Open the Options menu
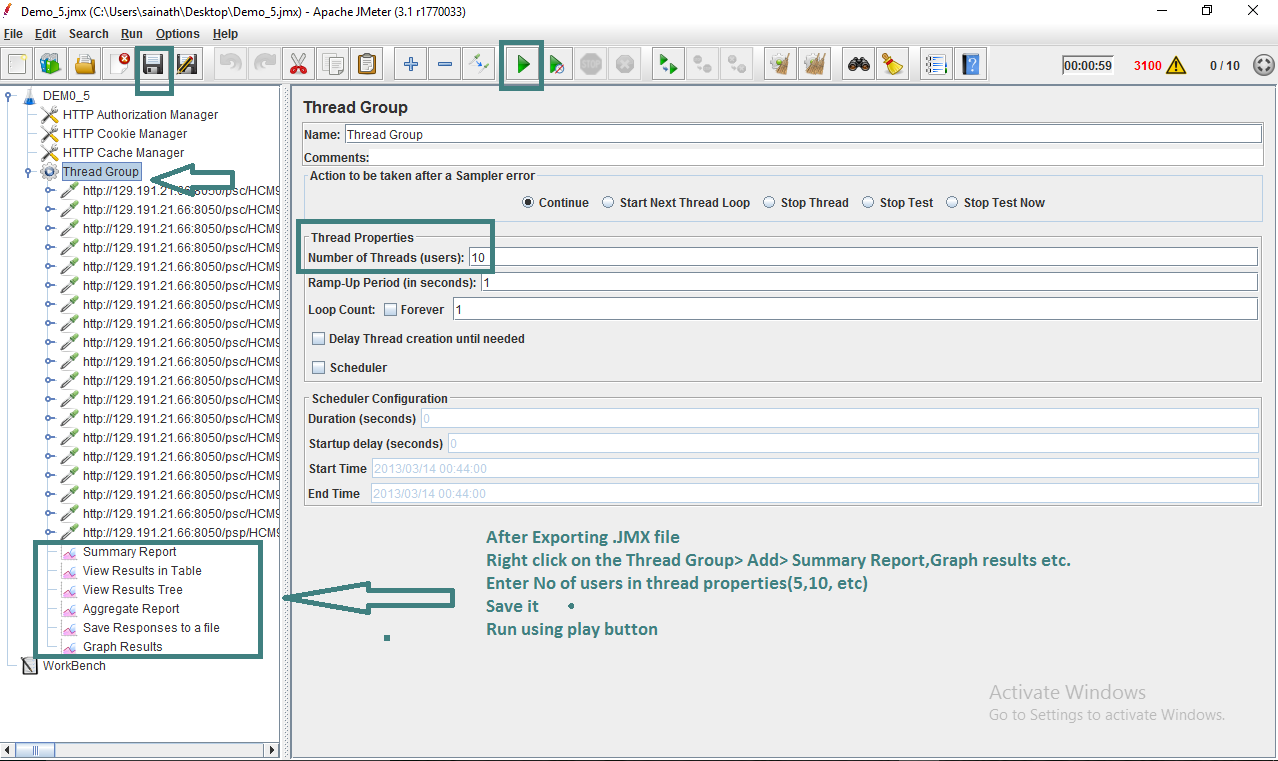 coord(178,34)
